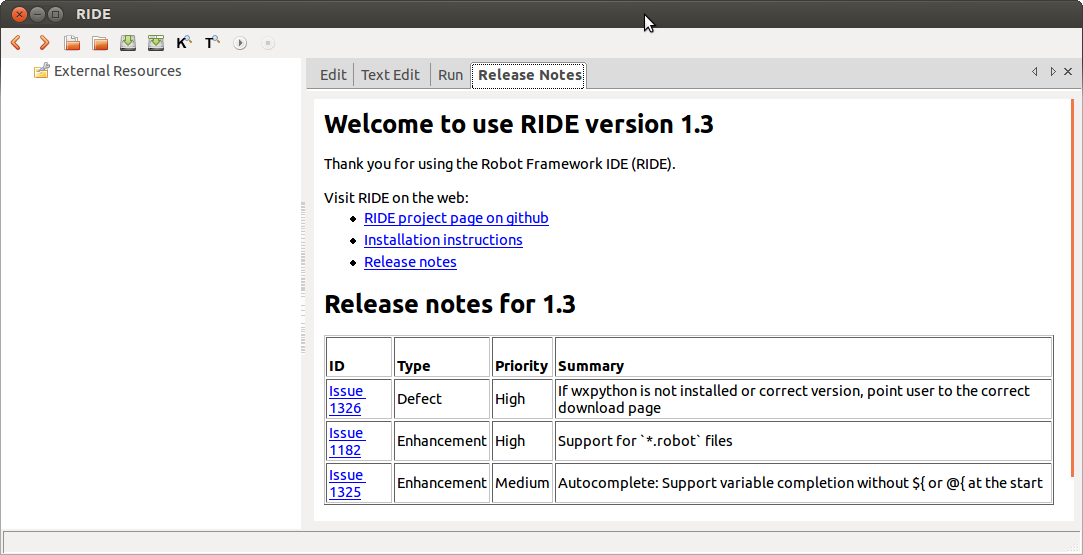
Task: Stop test run with the stop icon
Action: tap(268, 43)
